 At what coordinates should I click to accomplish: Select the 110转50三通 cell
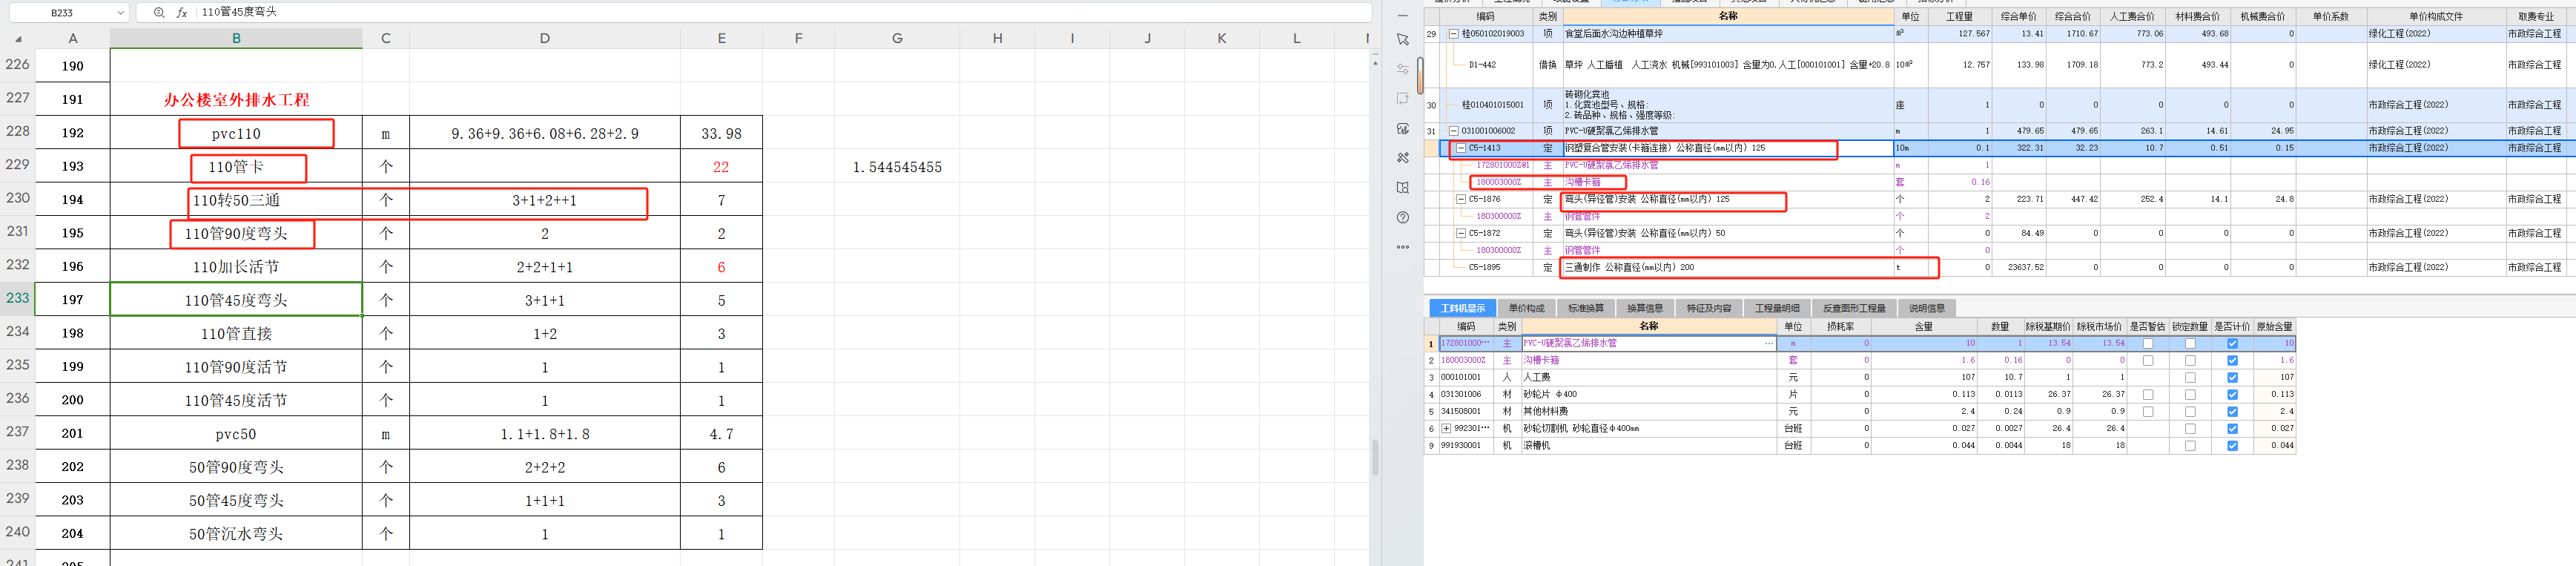pos(236,200)
